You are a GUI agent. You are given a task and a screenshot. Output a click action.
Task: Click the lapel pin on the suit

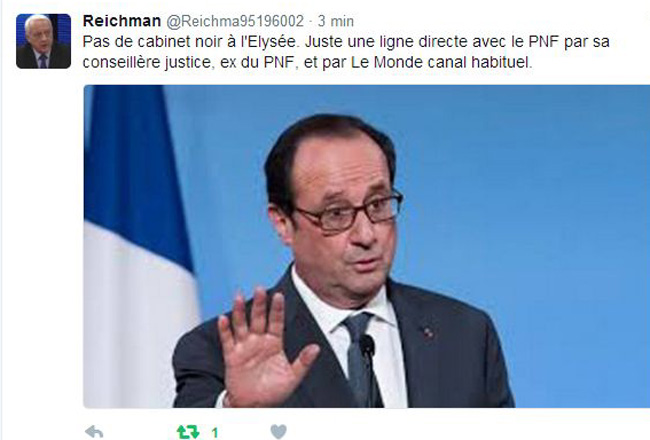point(428,332)
